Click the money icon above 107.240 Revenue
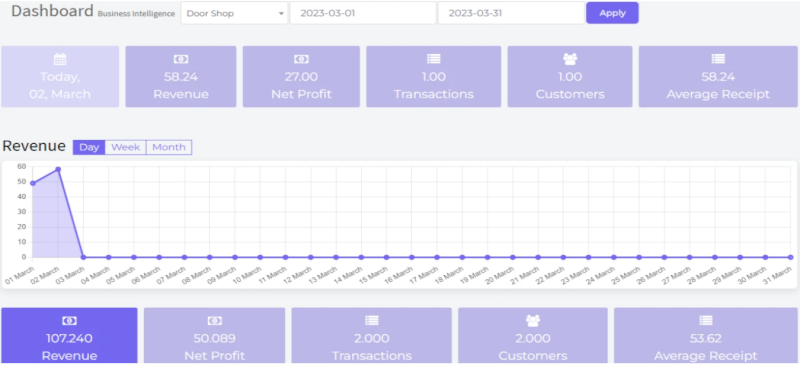The image size is (800, 365). pyautogui.click(x=69, y=321)
